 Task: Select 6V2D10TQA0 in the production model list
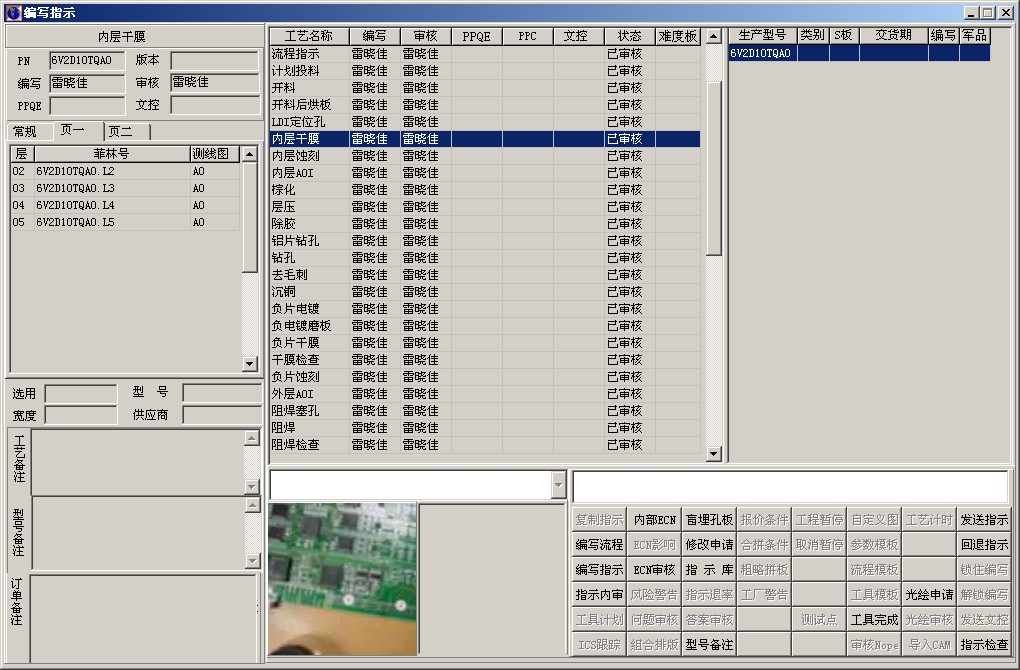pos(859,53)
